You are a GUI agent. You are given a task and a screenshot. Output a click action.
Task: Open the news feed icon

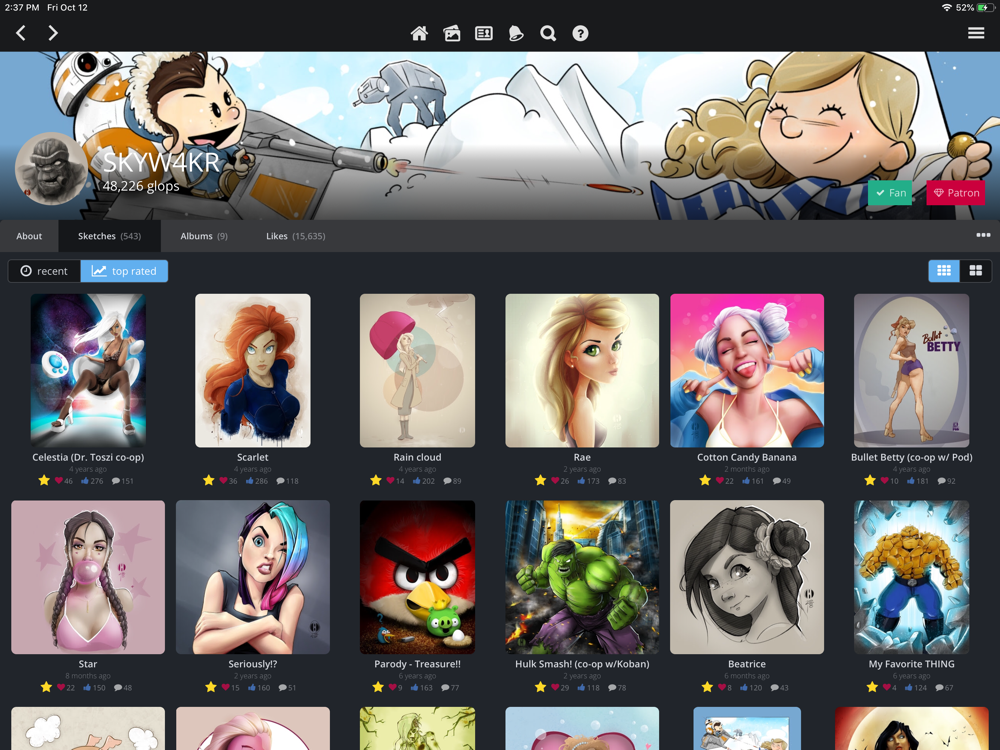pyautogui.click(x=484, y=33)
